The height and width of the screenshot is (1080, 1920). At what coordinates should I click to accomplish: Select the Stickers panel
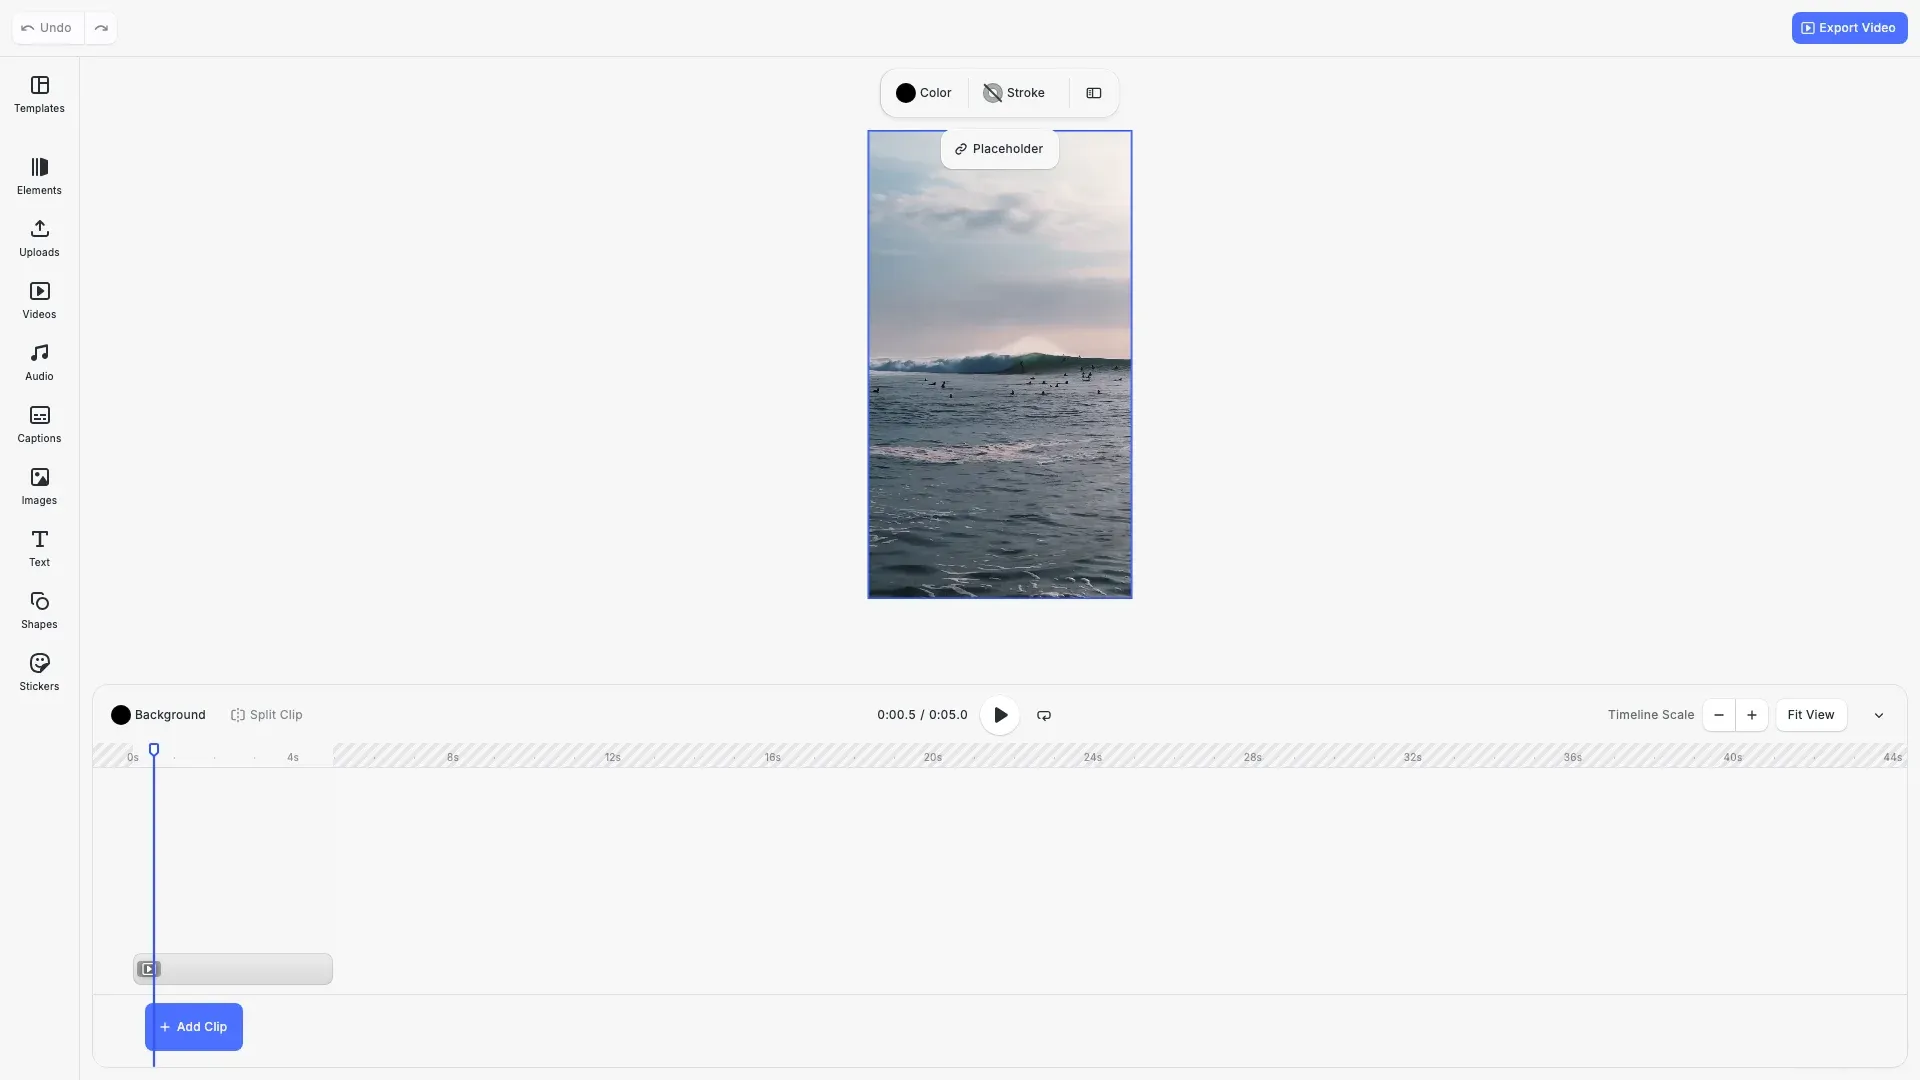click(x=39, y=671)
